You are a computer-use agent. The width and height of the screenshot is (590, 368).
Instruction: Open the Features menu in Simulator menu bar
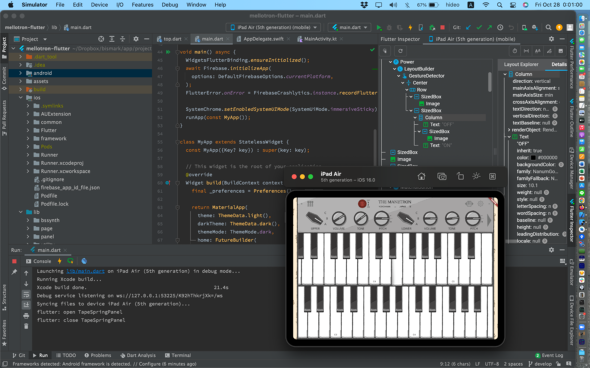tap(142, 5)
